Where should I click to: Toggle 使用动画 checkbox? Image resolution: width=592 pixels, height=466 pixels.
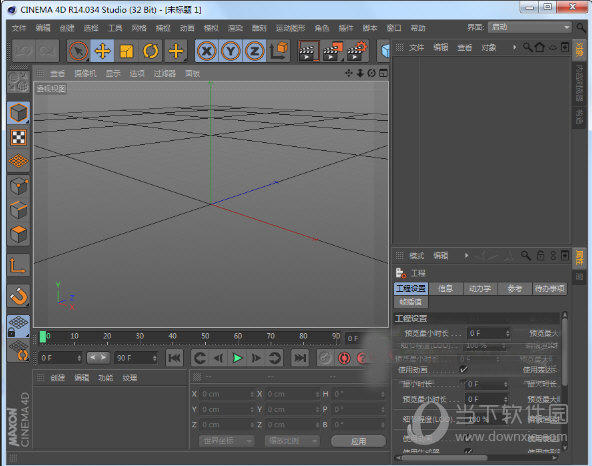point(464,369)
